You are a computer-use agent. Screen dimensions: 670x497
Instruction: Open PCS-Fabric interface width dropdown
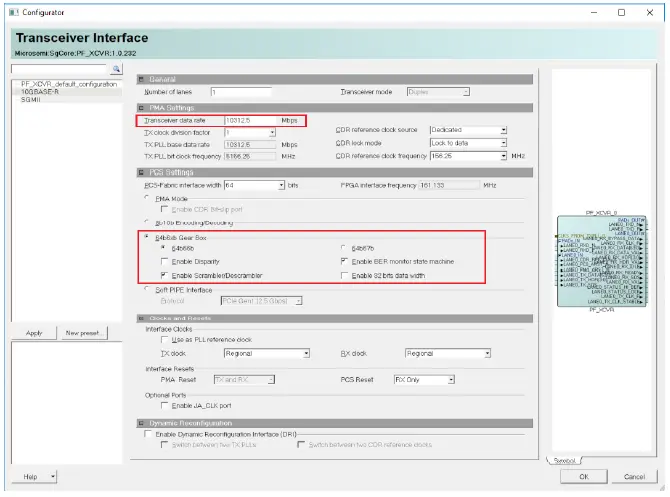click(281, 185)
